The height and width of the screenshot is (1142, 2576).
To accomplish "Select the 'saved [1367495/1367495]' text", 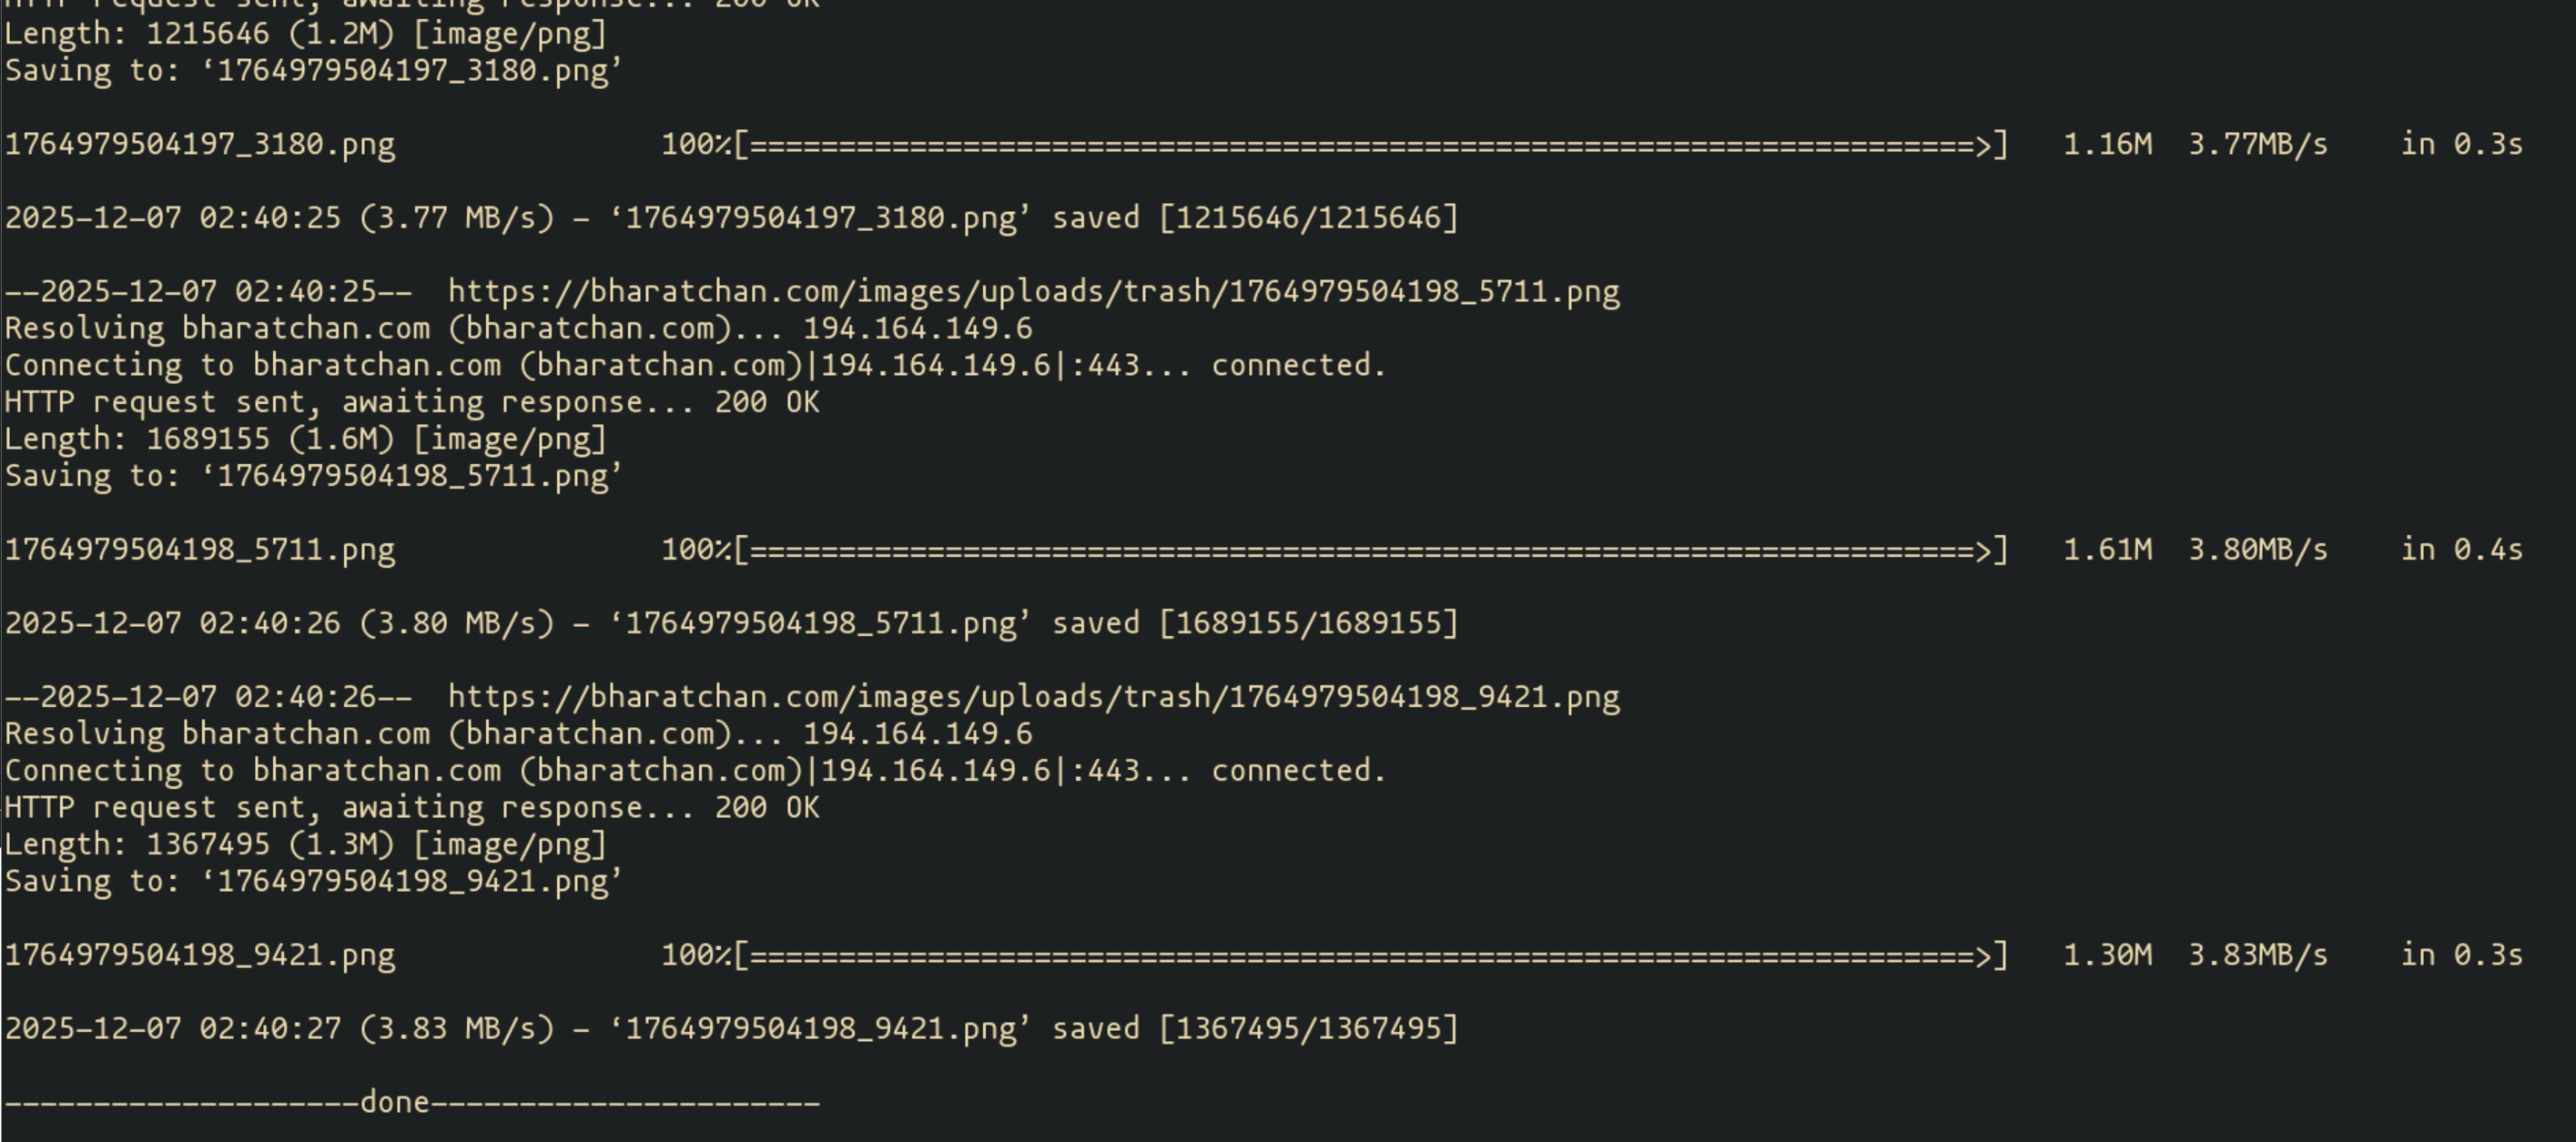I will 1255,1028.
